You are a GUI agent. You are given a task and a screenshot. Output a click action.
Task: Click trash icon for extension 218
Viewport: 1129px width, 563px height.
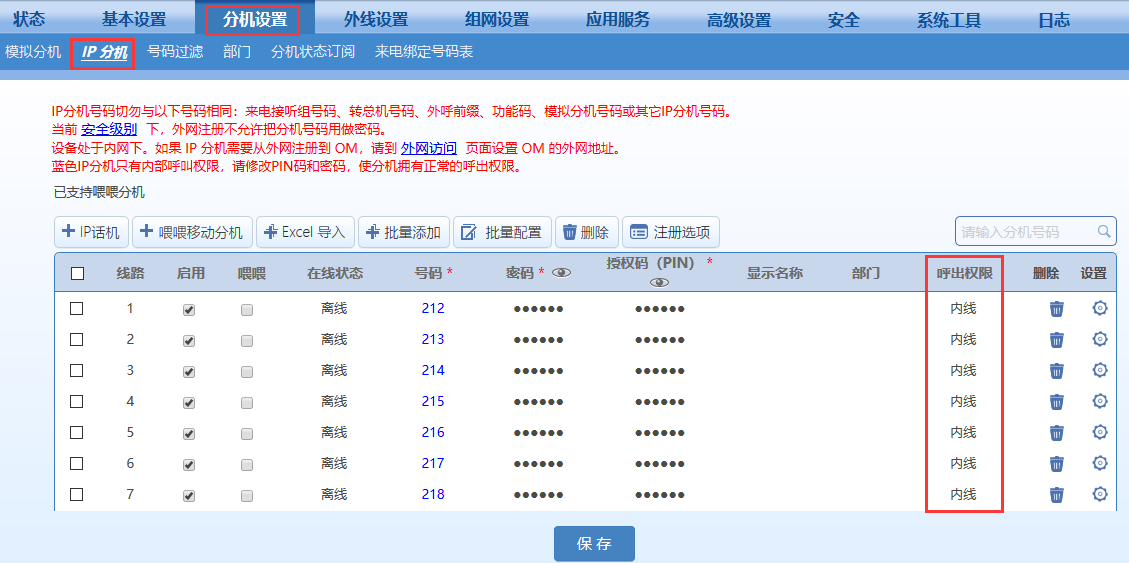[1056, 495]
